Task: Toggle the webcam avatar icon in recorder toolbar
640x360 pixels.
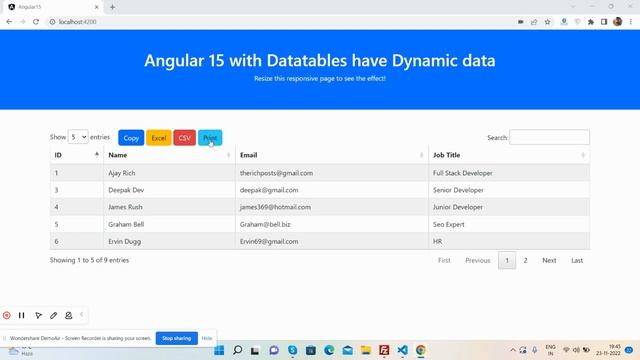Action: coord(69,315)
